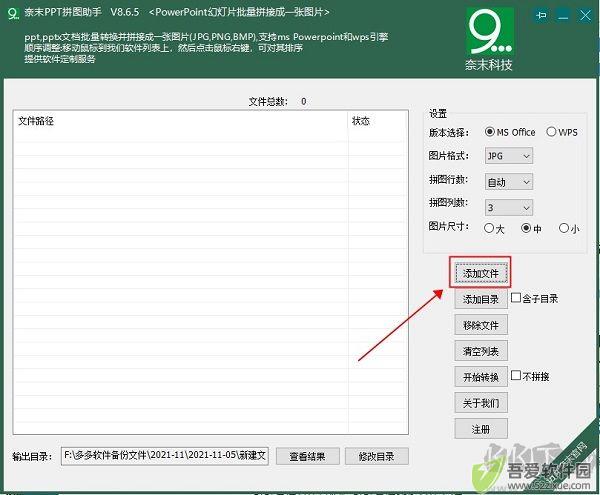The width and height of the screenshot is (600, 495).
Task: Click the 图片尺寸 label
Action: click(x=449, y=226)
